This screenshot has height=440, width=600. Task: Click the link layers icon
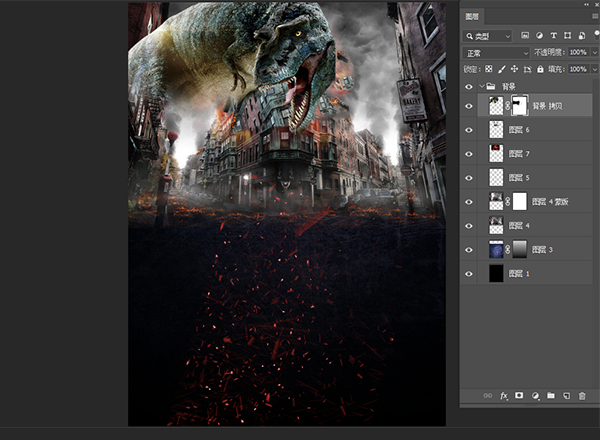[488, 396]
